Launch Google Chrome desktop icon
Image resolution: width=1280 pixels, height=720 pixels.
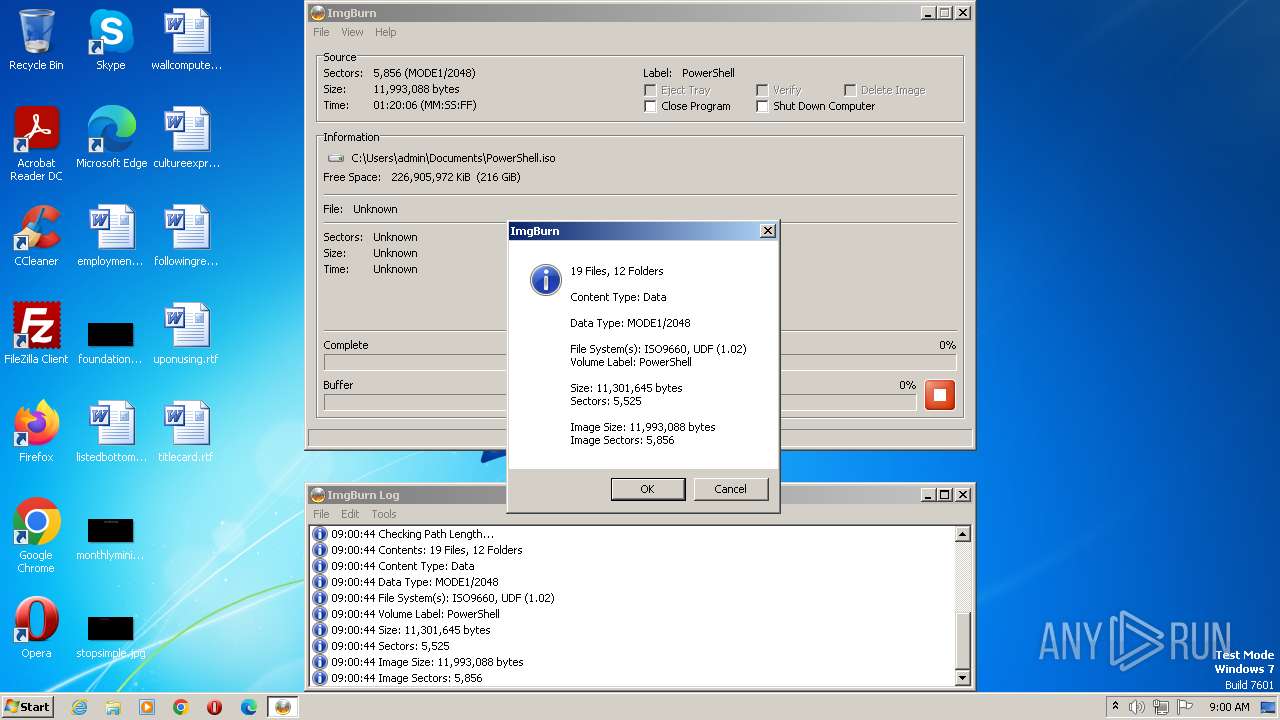(x=36, y=536)
